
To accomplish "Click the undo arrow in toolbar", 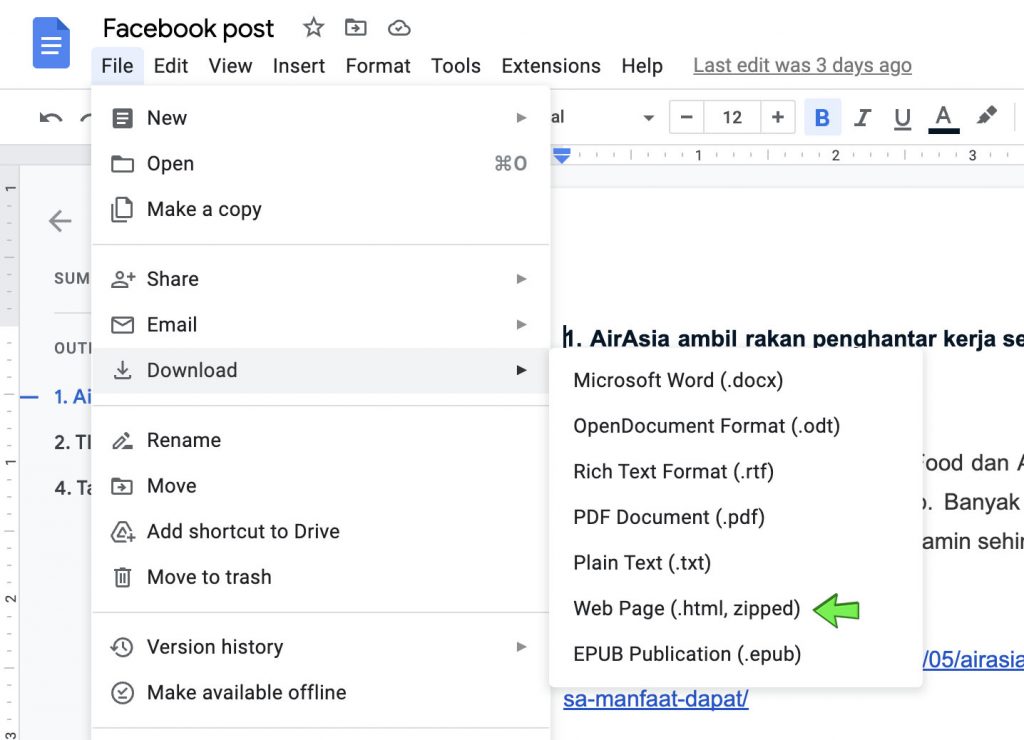I will coord(51,118).
